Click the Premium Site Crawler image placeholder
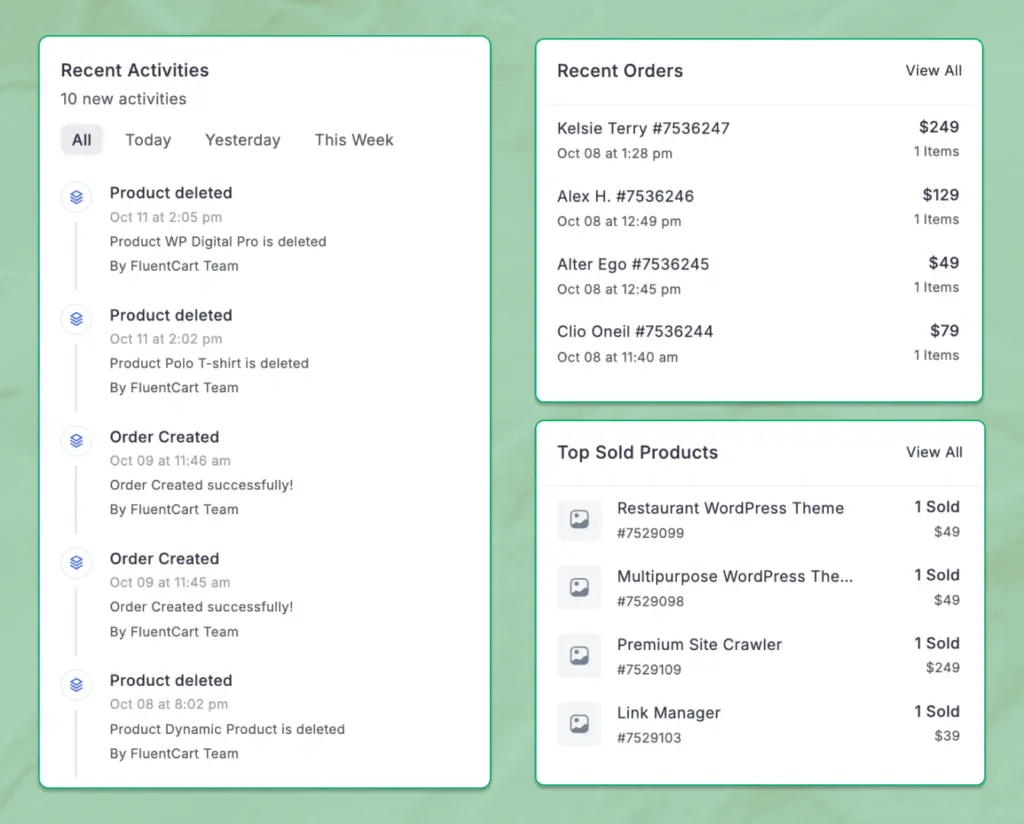Viewport: 1024px width, 824px height. click(579, 656)
